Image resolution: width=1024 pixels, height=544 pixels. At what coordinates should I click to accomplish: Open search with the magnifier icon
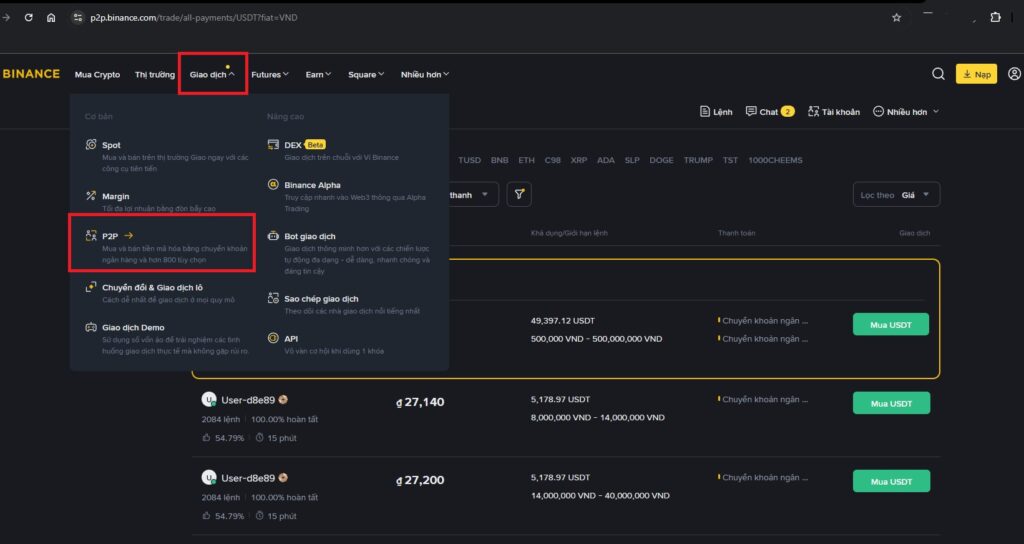[938, 74]
